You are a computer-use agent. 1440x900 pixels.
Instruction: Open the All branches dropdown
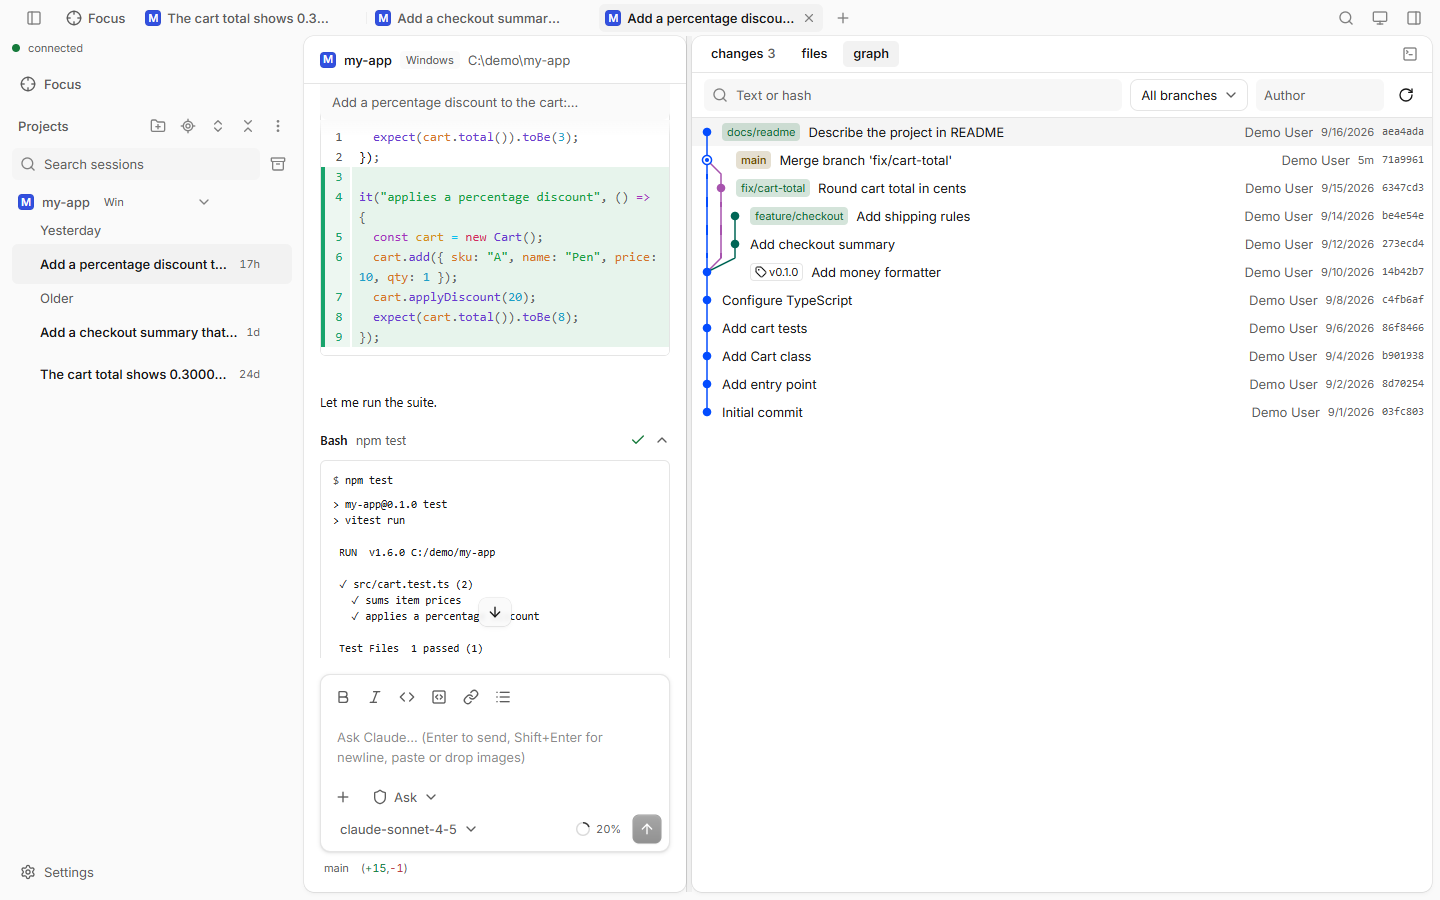point(1189,95)
